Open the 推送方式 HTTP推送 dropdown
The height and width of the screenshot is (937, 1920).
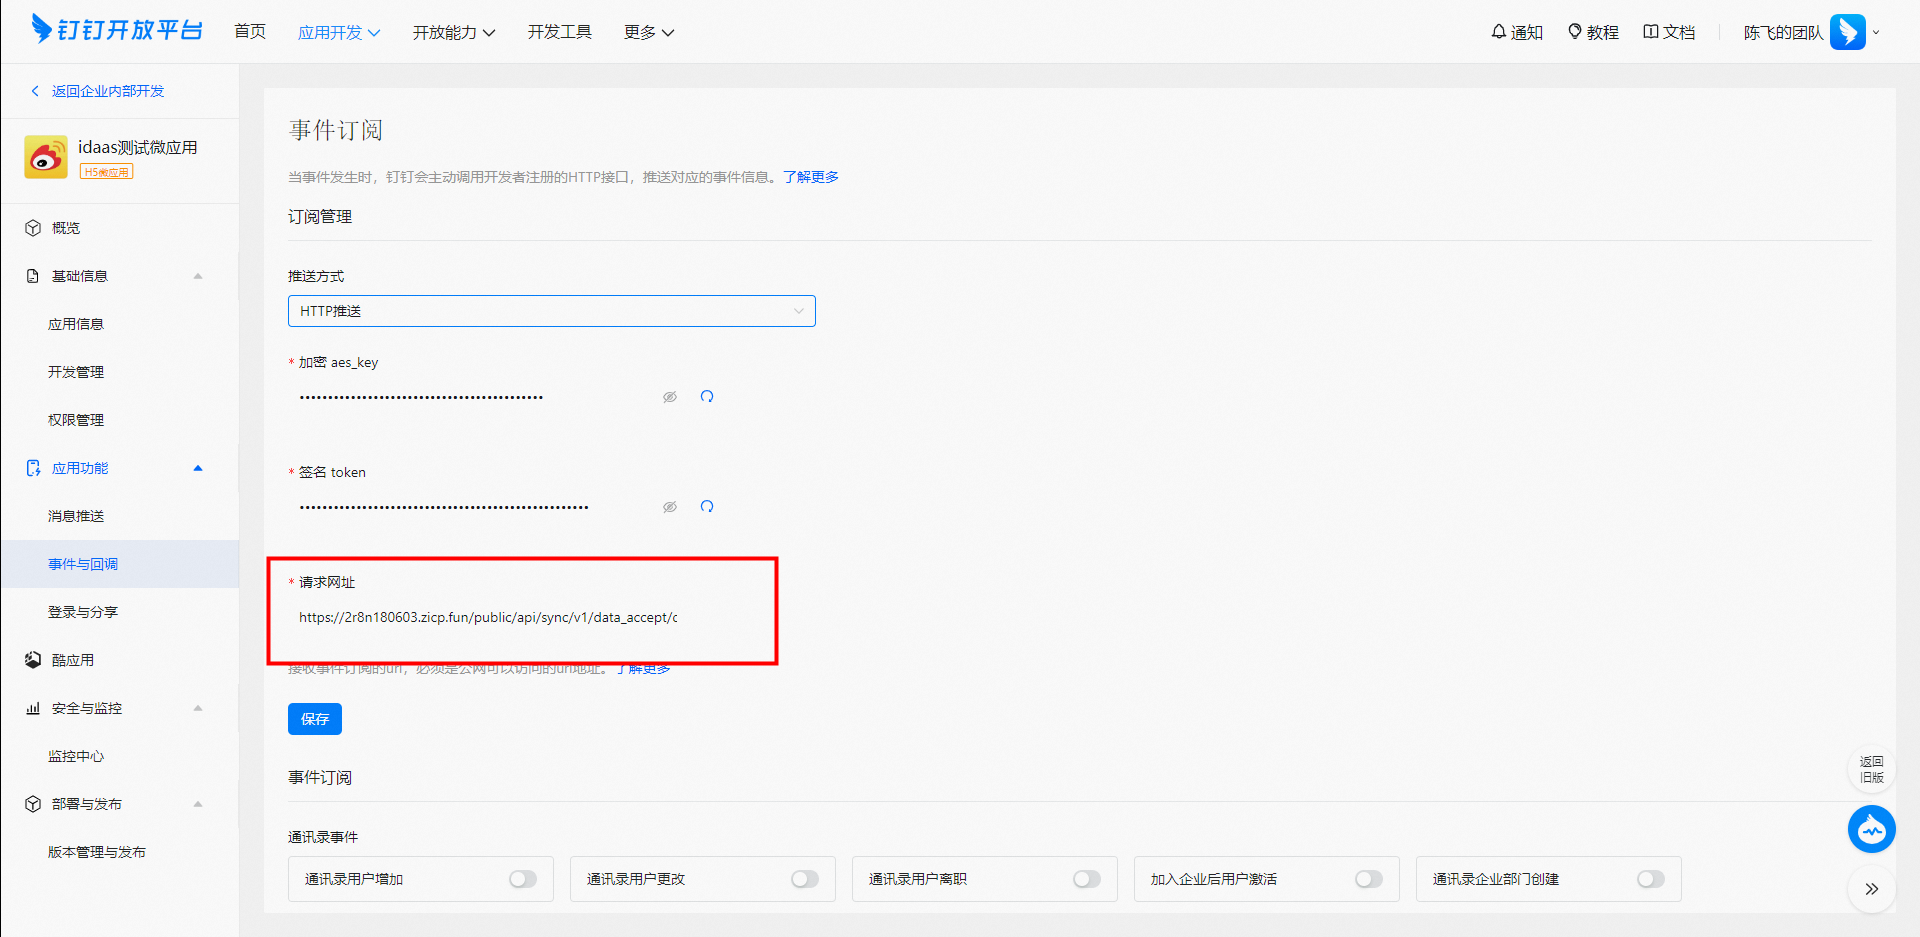point(551,311)
